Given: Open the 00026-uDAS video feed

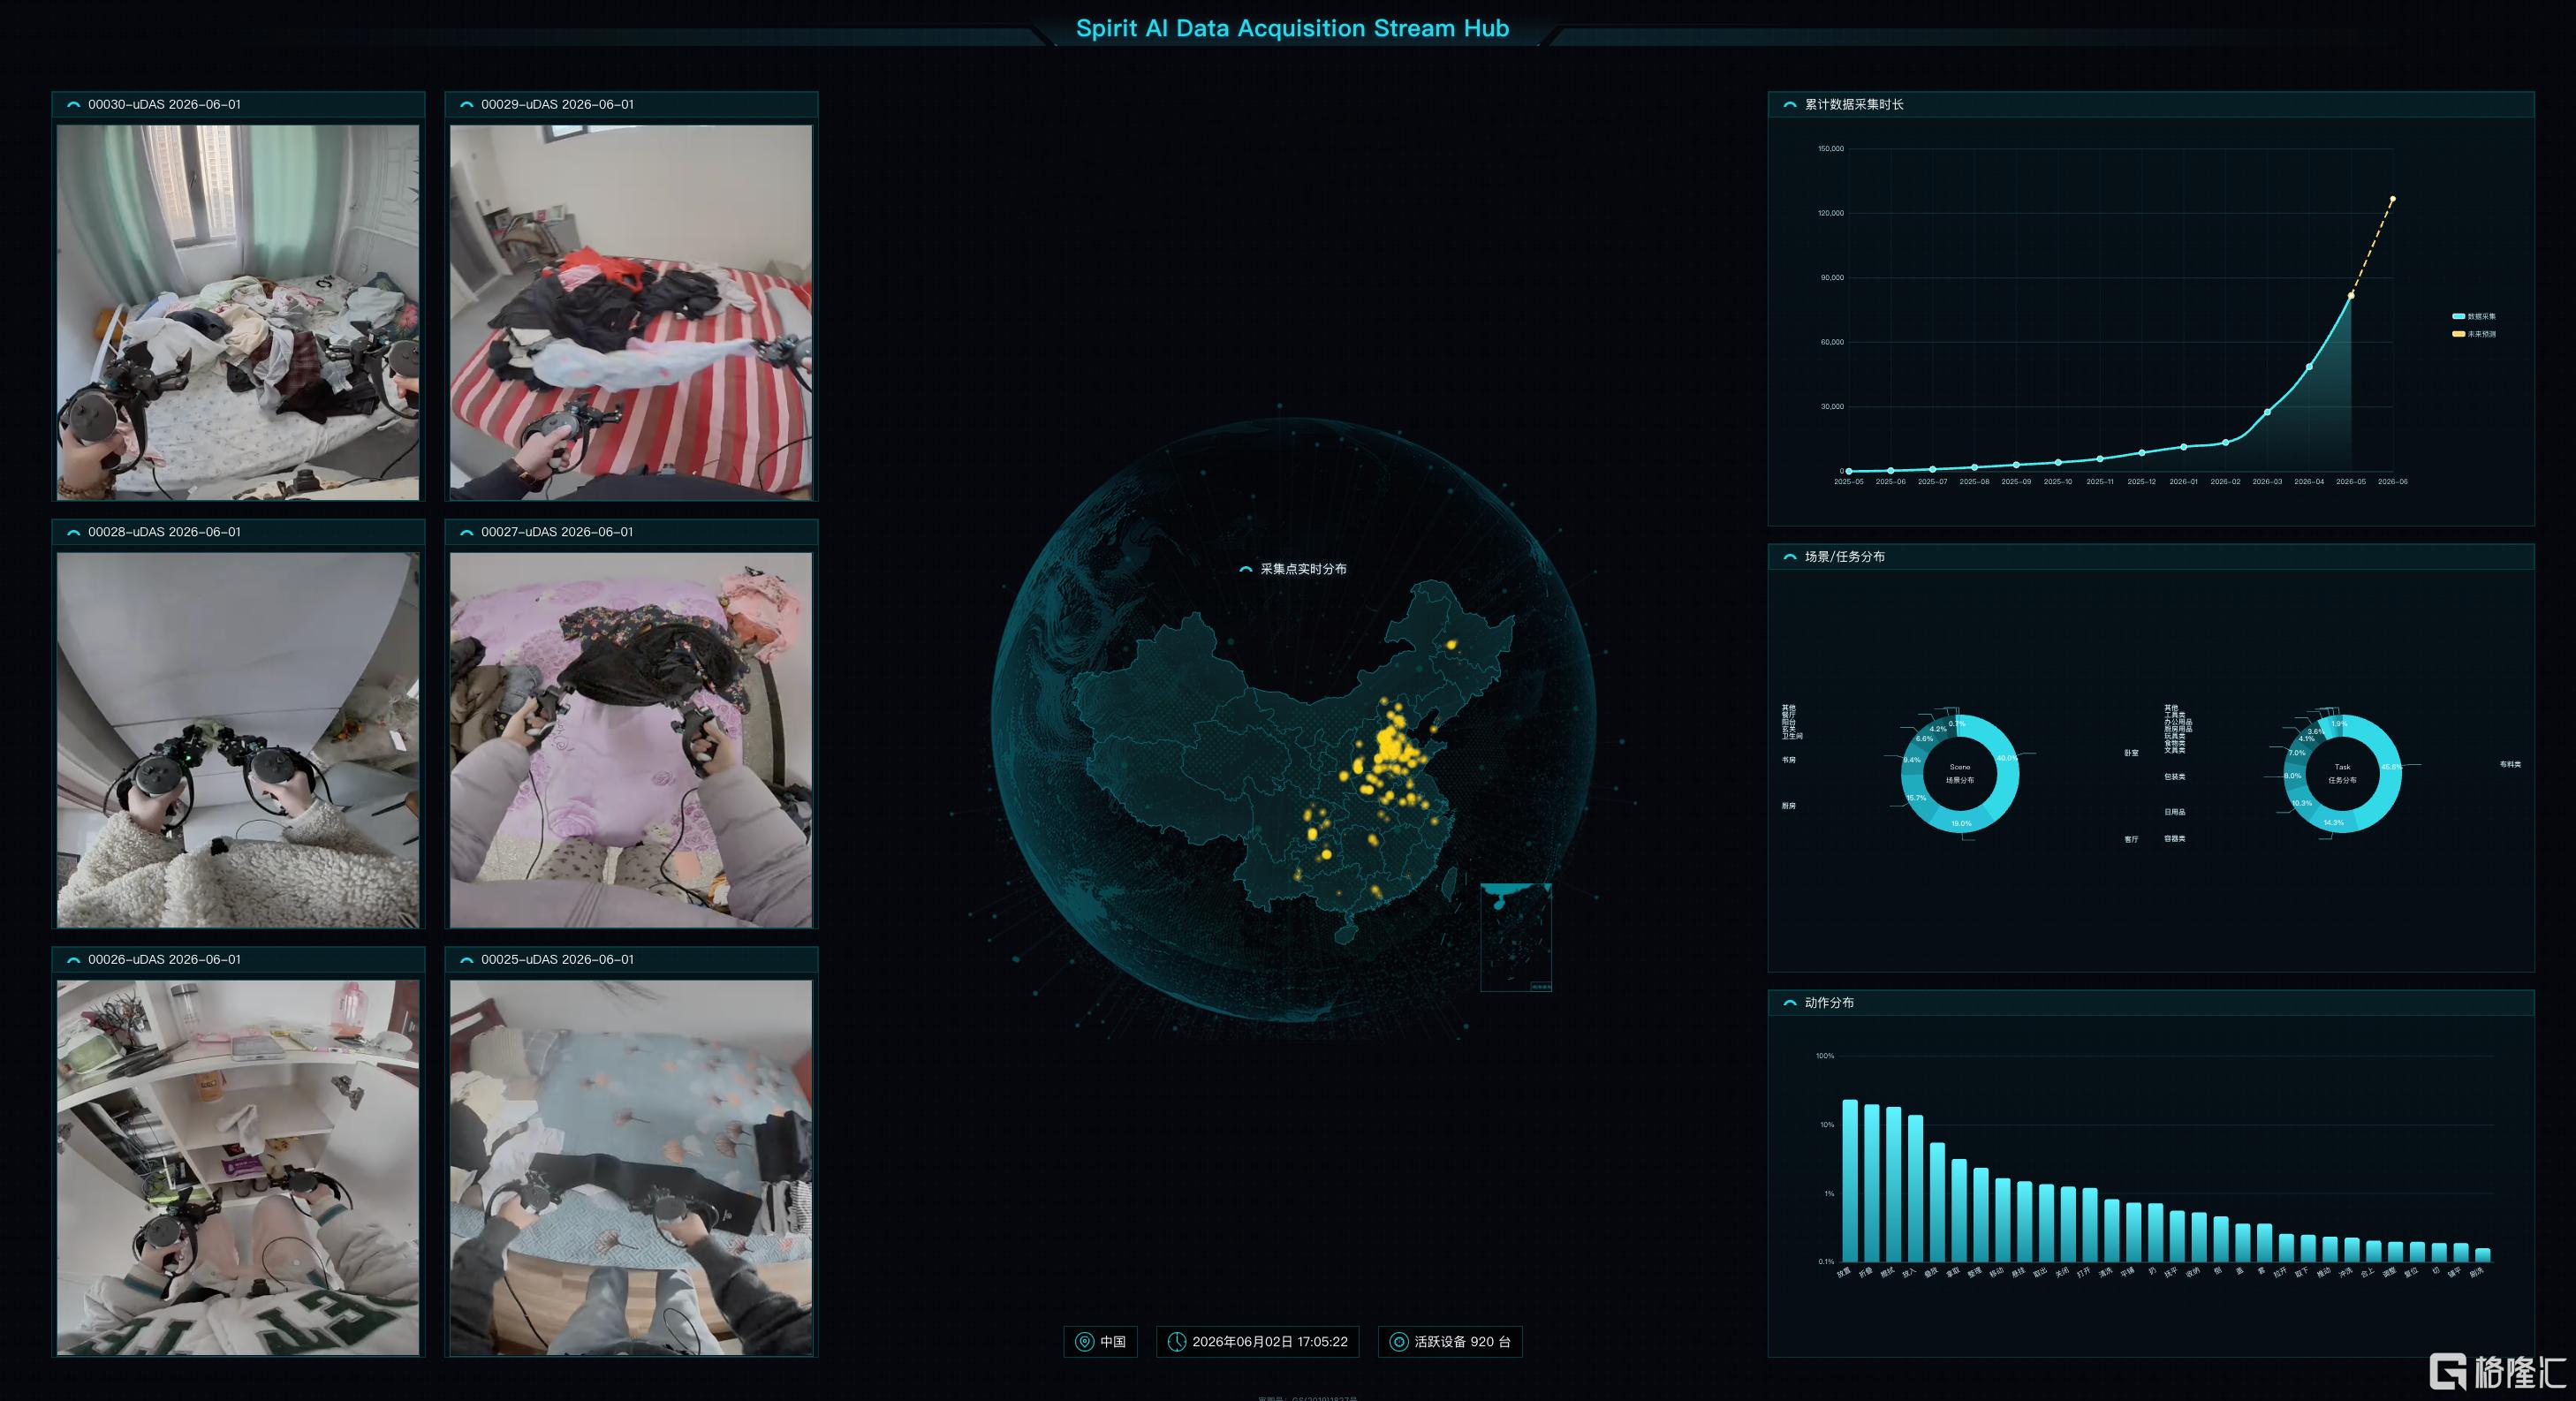Looking at the screenshot, I should click(x=238, y=1167).
